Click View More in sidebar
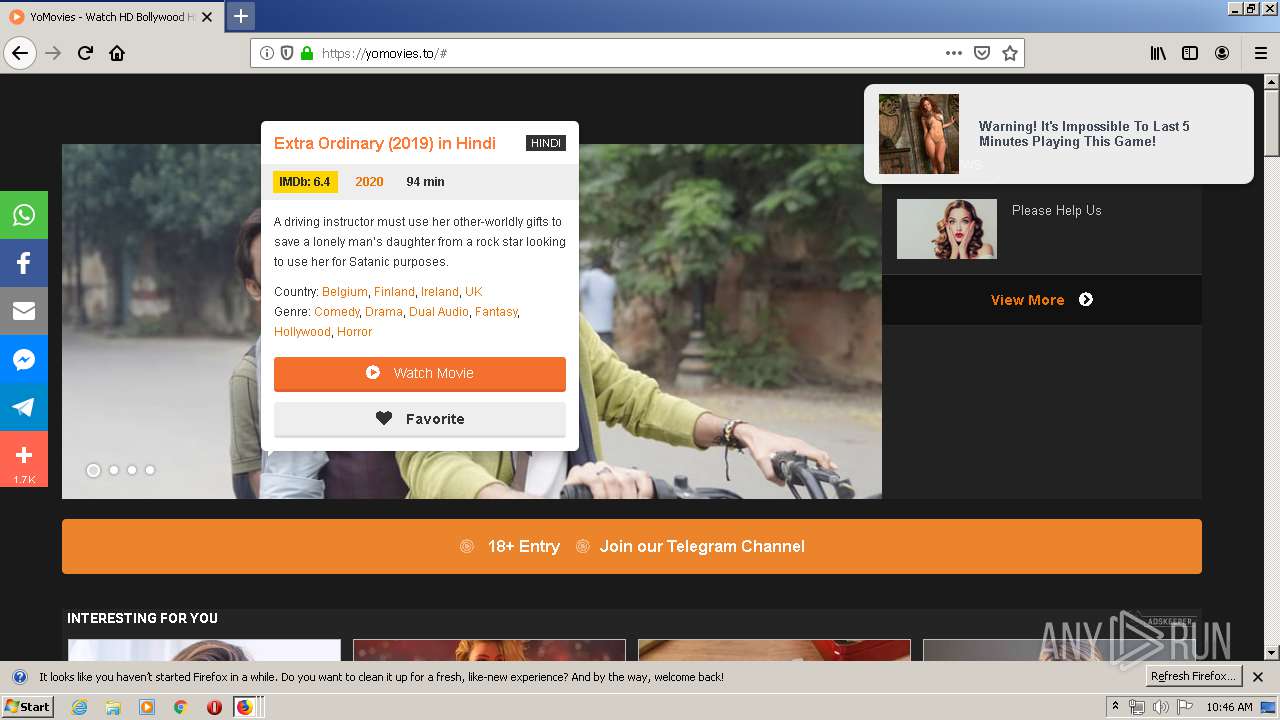The width and height of the screenshot is (1280, 720). [1041, 300]
